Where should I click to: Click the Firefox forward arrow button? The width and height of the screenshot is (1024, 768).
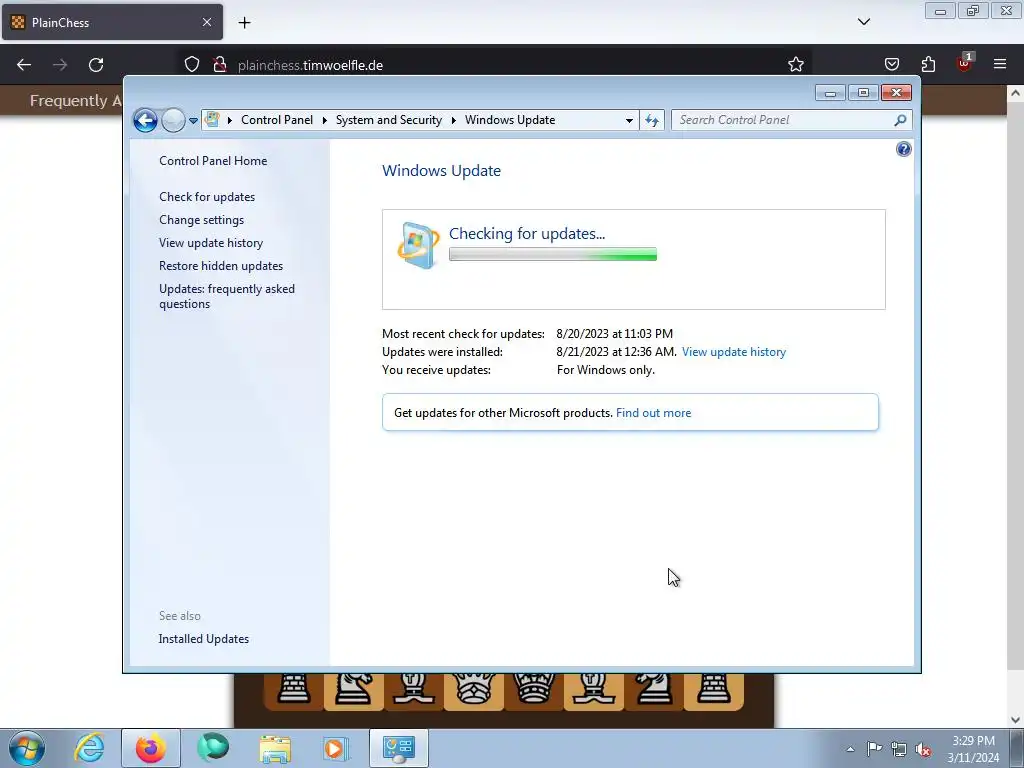tap(60, 65)
